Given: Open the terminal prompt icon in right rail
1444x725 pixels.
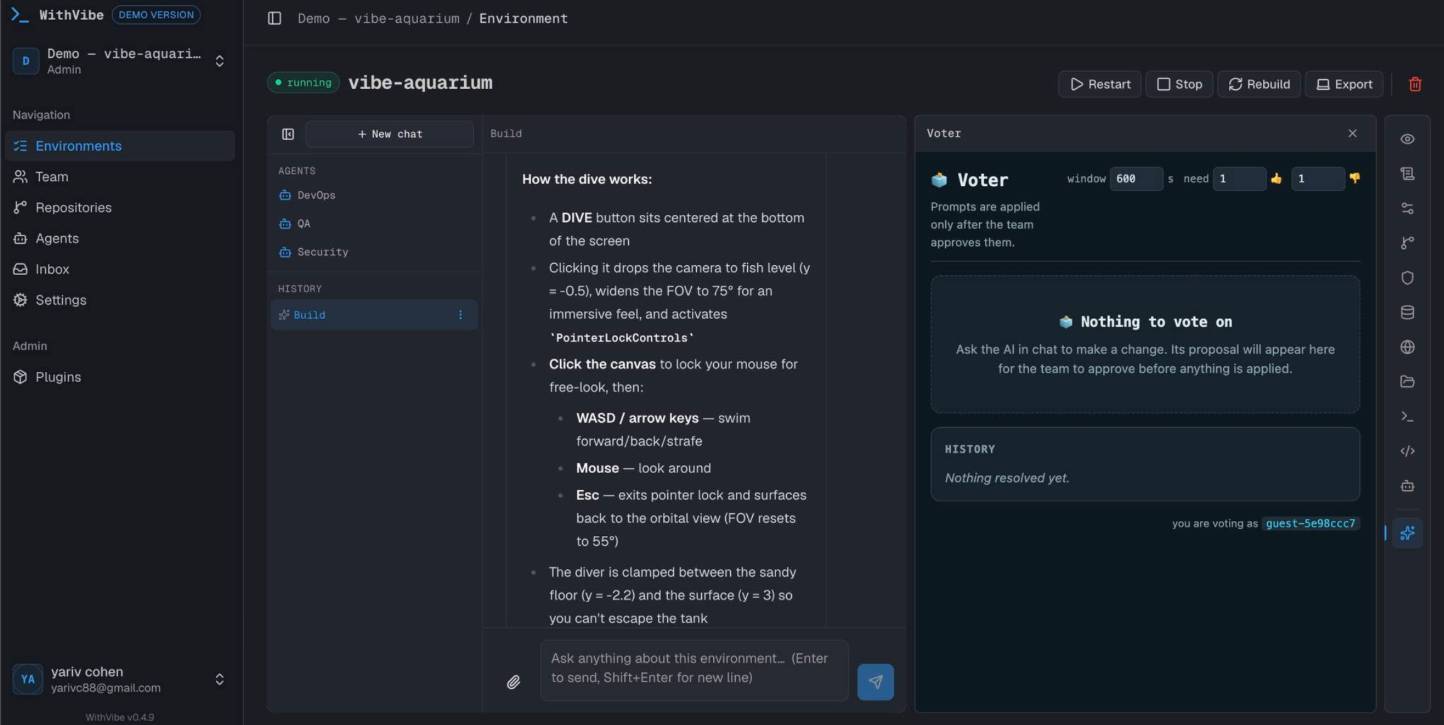Looking at the screenshot, I should 1407,416.
